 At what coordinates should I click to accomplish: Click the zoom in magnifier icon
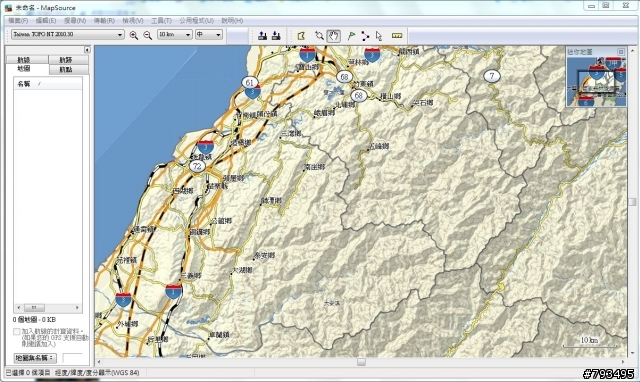click(x=133, y=36)
